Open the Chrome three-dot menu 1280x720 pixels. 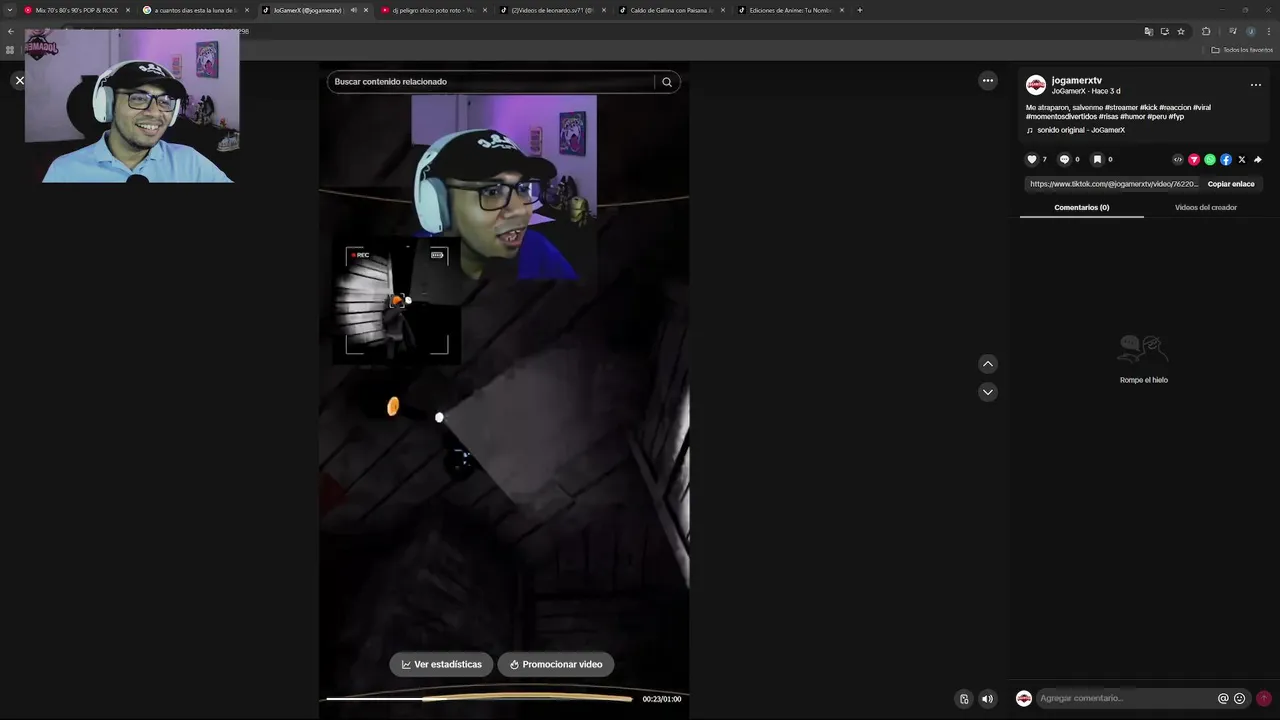click(1269, 31)
